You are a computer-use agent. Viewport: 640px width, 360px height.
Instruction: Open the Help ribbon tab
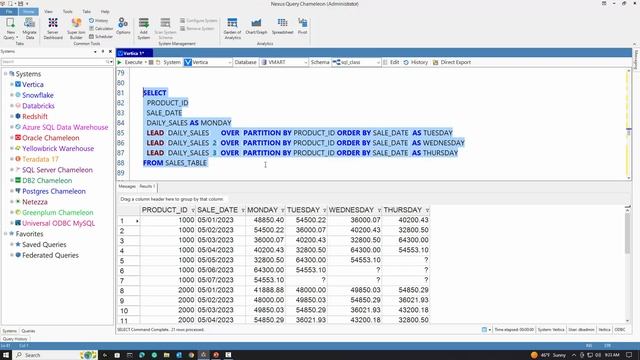[105, 12]
